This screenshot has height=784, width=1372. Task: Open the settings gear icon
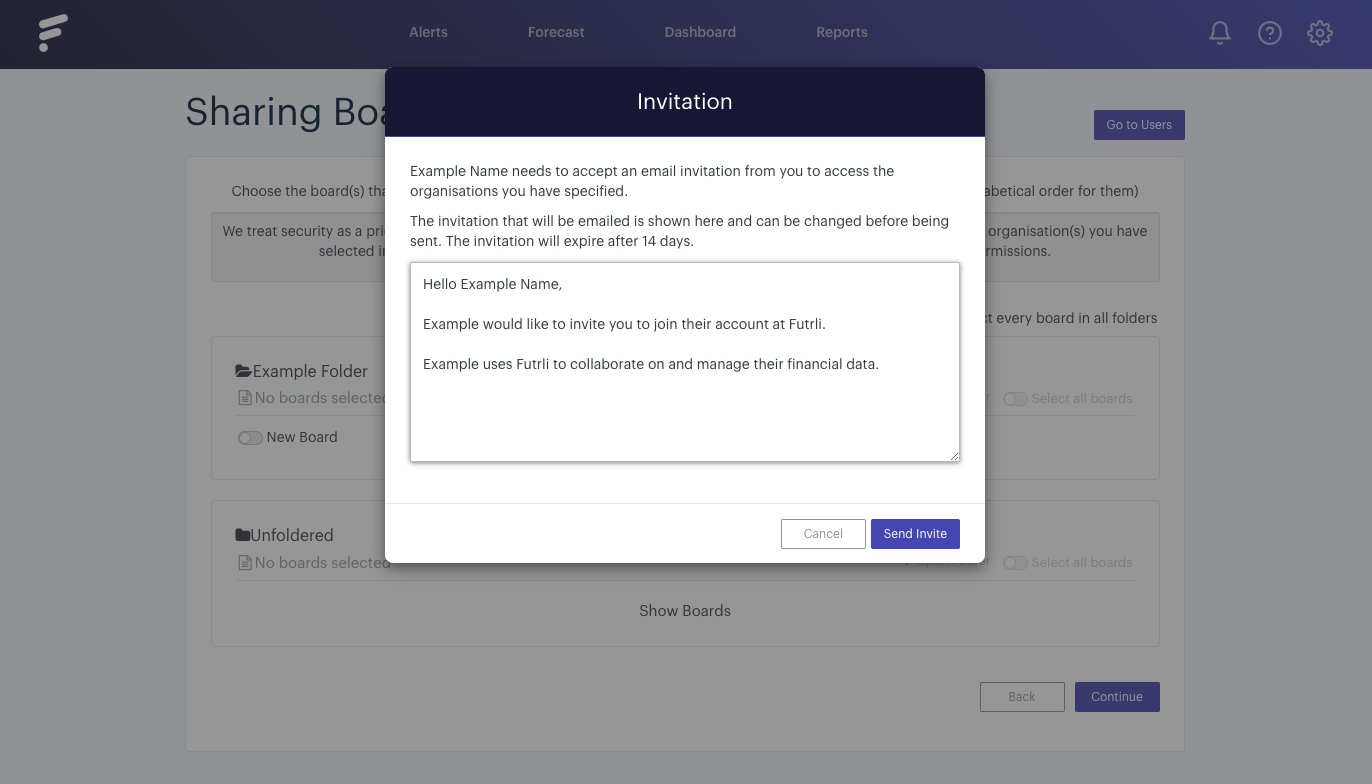[1320, 33]
